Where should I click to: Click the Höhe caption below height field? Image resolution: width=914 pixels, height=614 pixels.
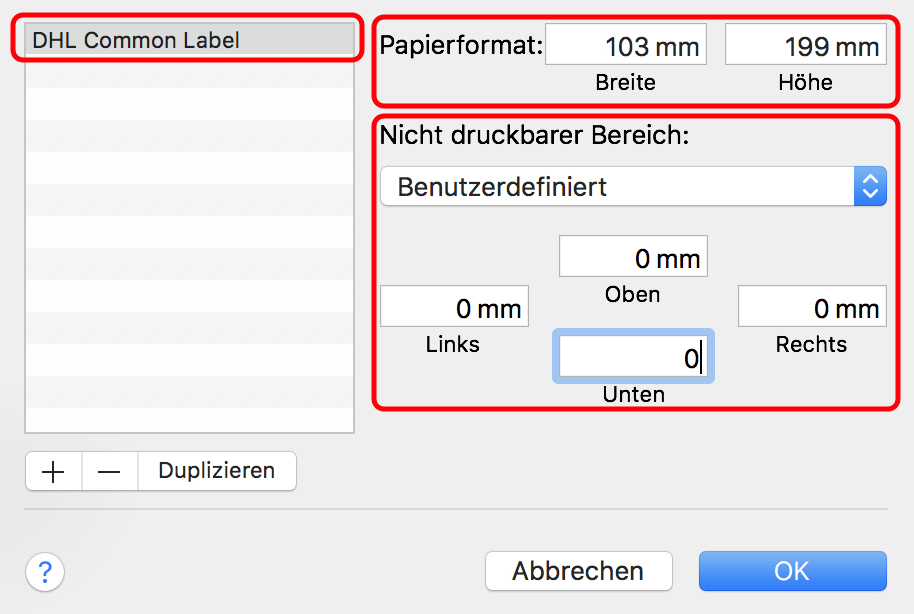[806, 82]
